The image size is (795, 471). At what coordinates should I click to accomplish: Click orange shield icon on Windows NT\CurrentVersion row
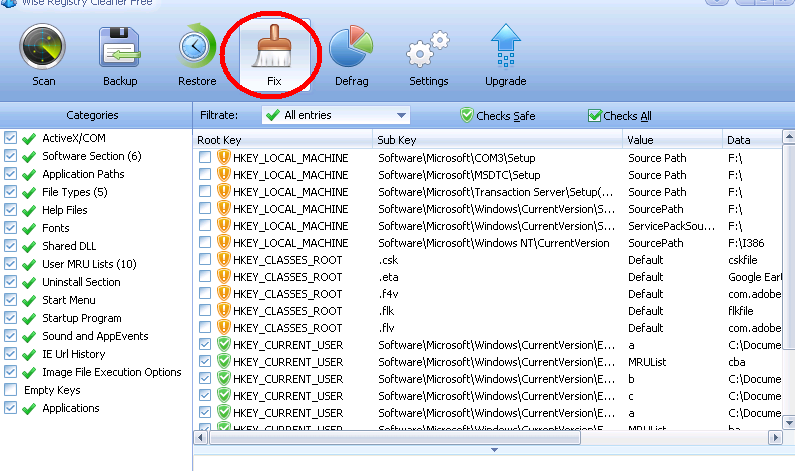pyautogui.click(x=224, y=242)
